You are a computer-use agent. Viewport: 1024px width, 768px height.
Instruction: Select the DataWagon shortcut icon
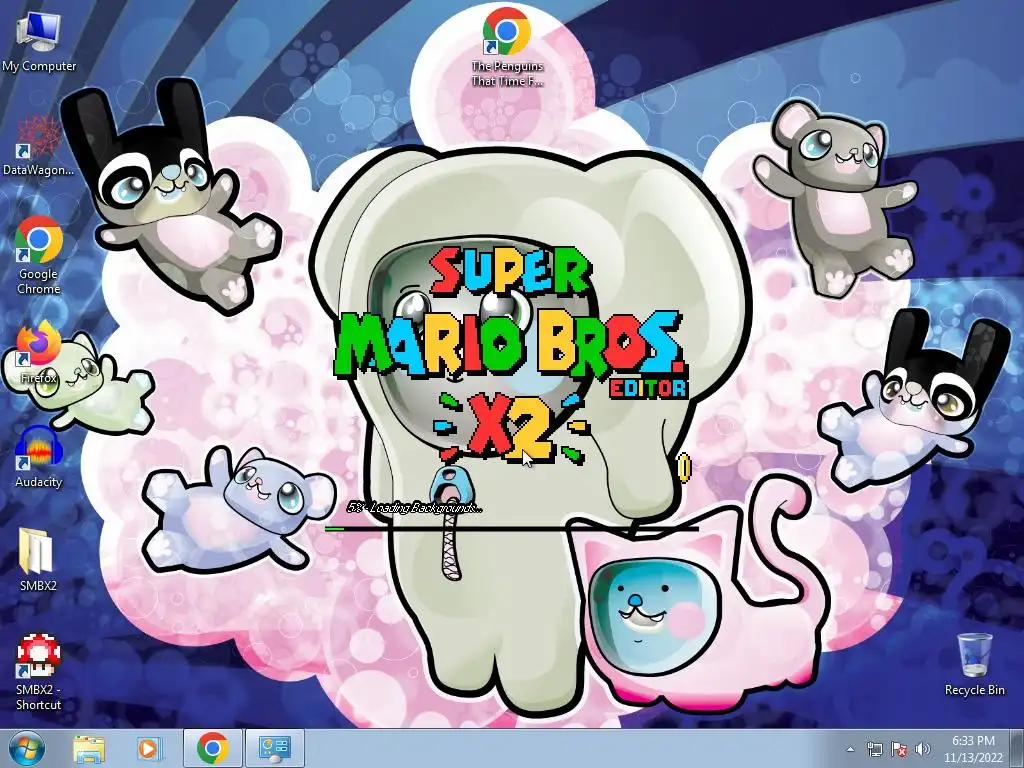(38, 145)
